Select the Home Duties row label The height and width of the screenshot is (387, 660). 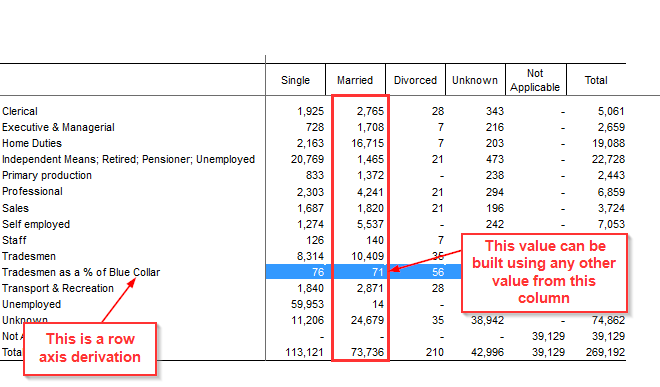[x=32, y=143]
